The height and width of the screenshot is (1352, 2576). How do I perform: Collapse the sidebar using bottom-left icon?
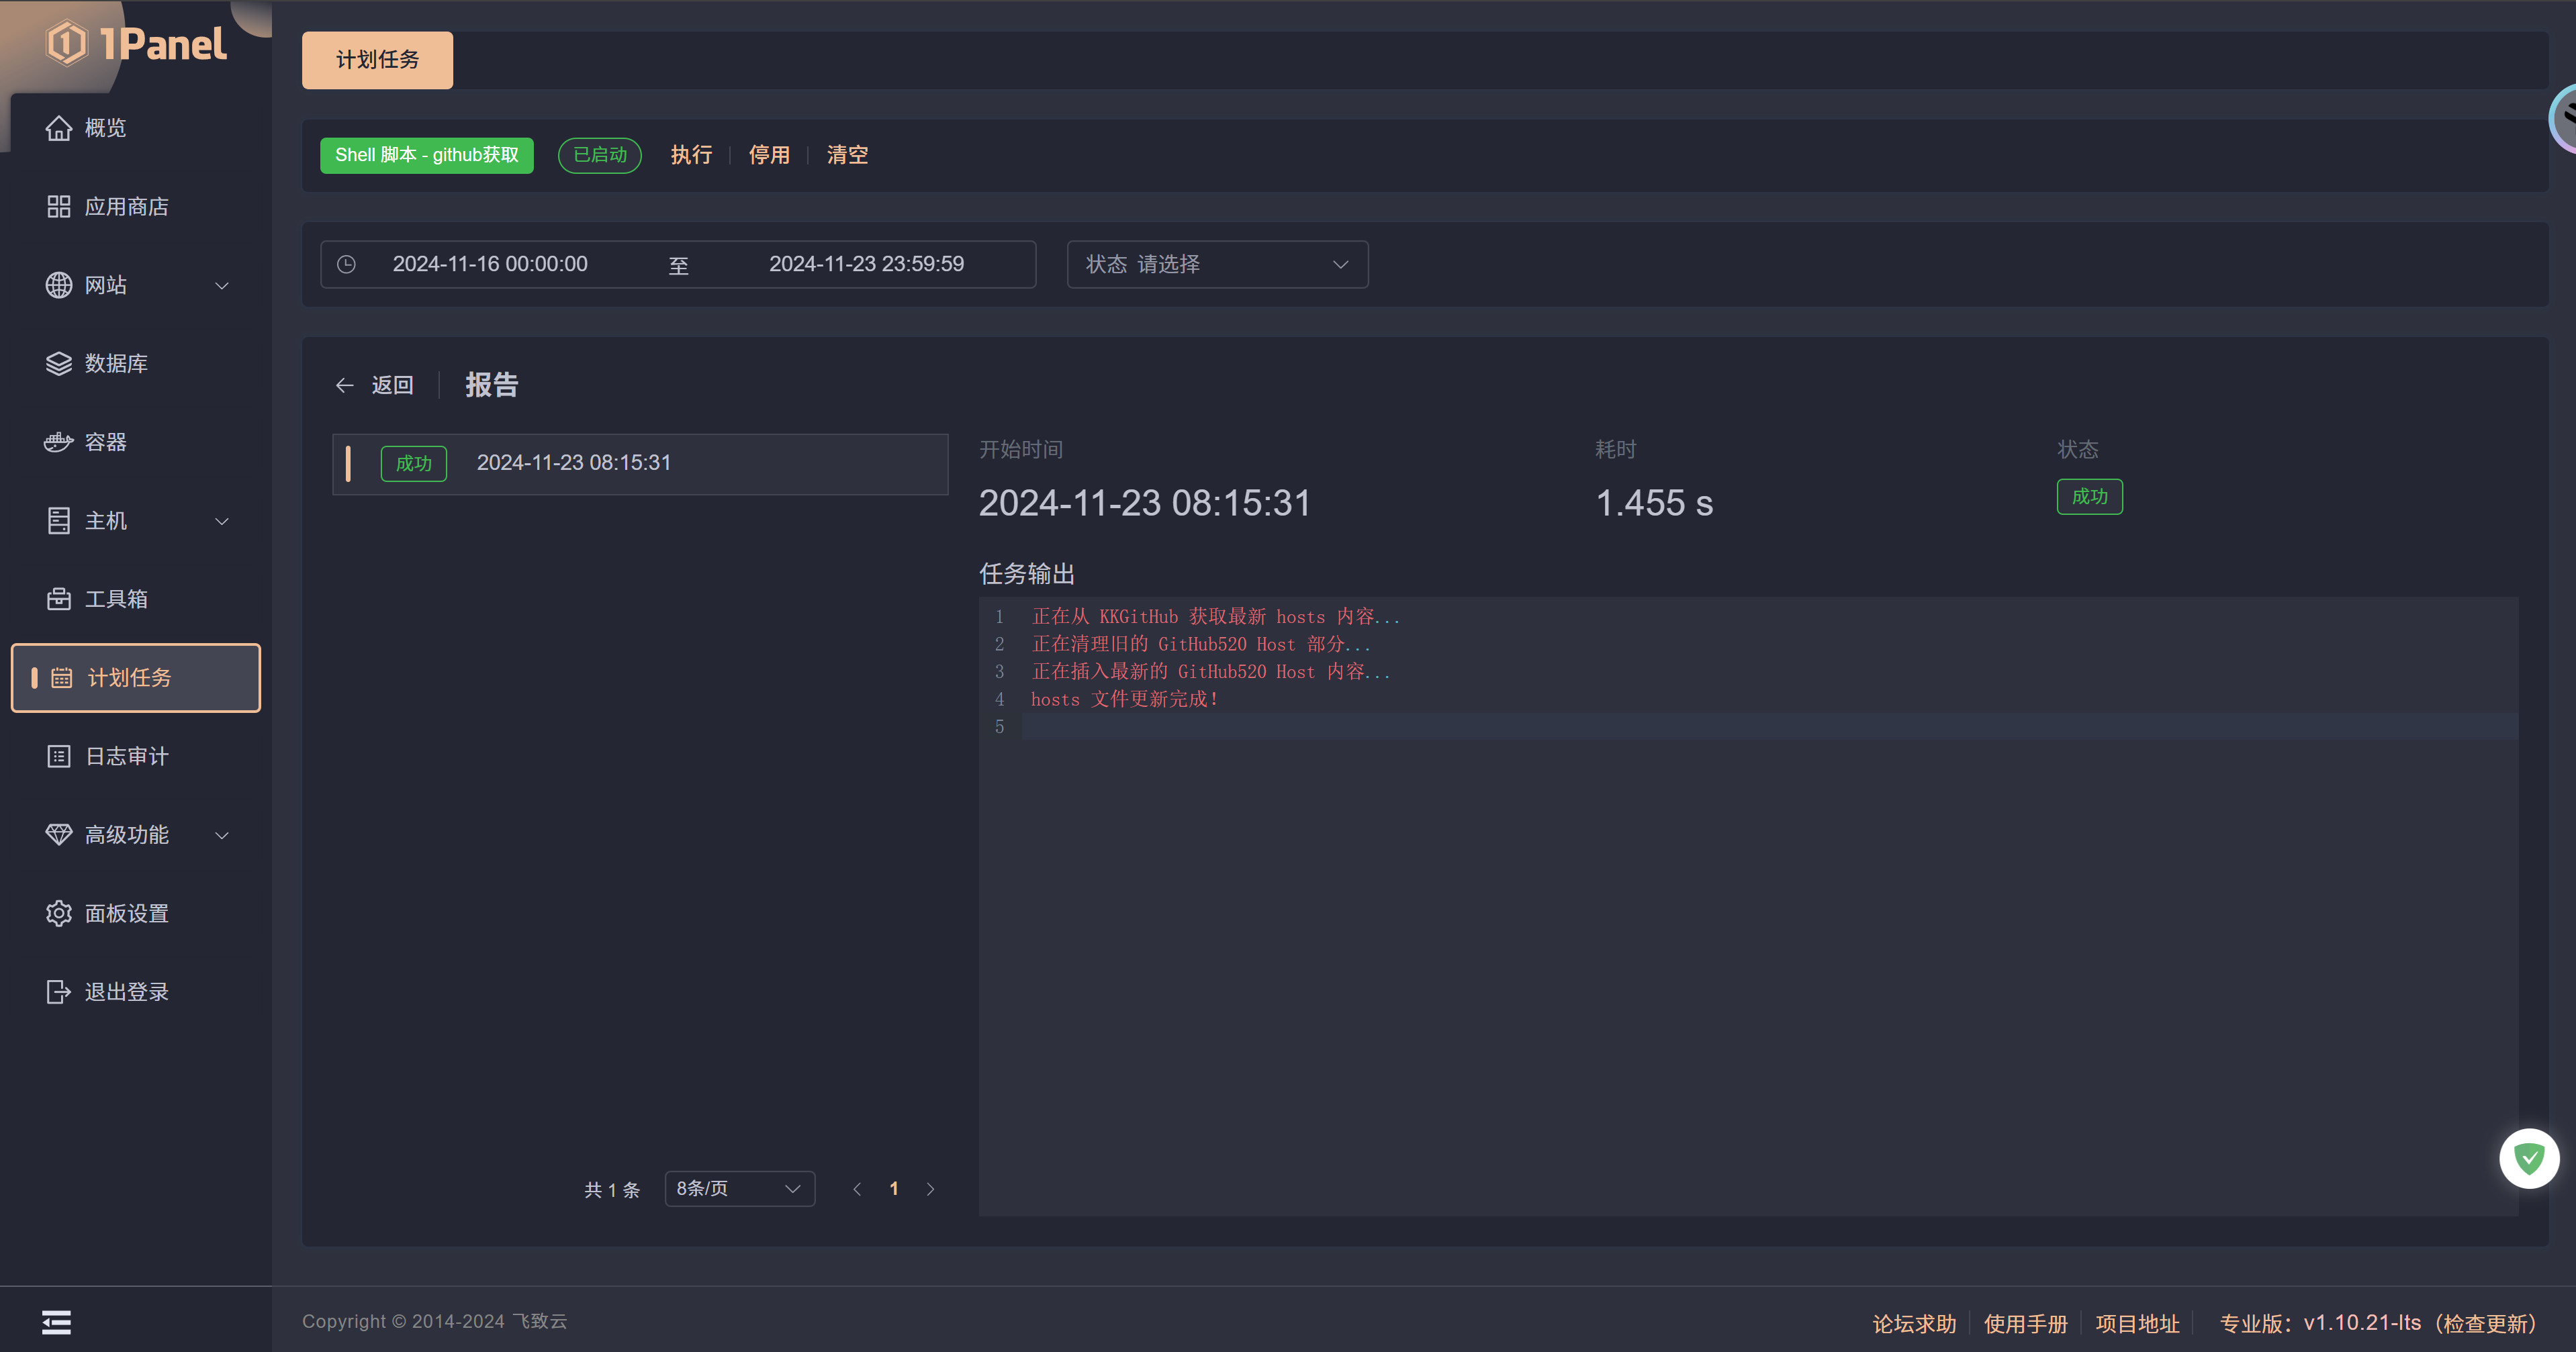[x=56, y=1321]
